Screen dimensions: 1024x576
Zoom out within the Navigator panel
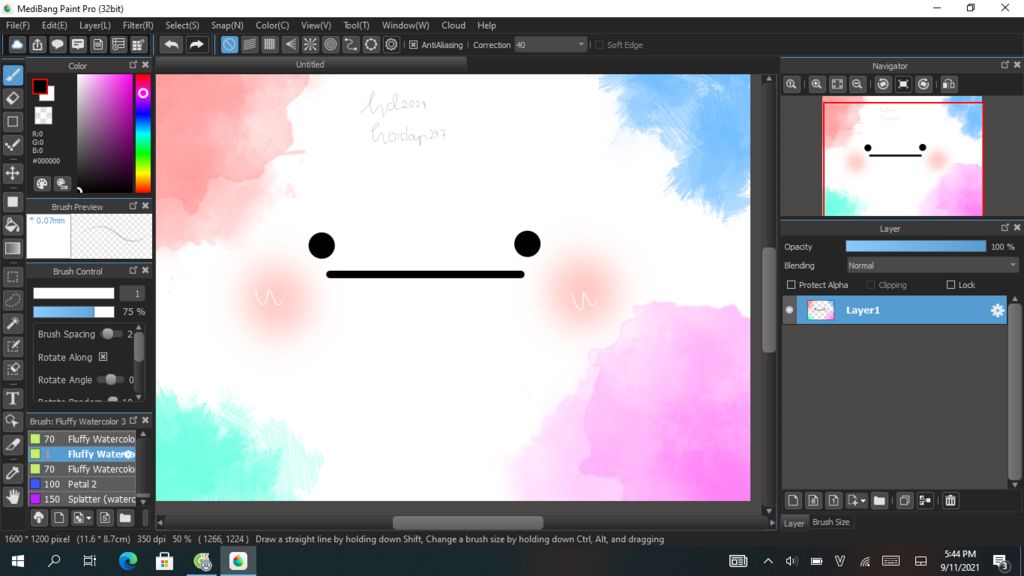857,84
